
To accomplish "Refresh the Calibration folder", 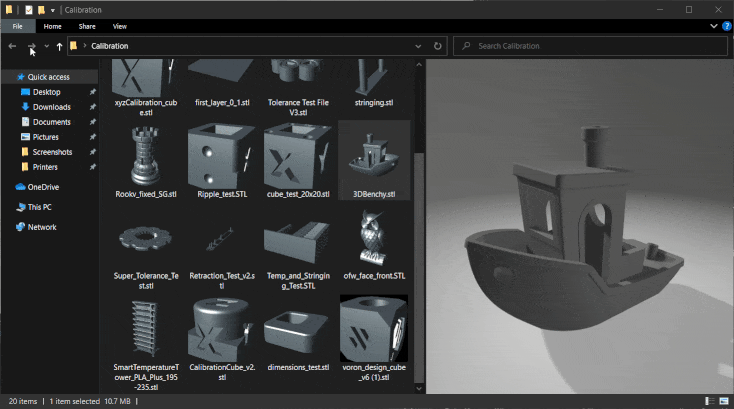I will pos(437,46).
